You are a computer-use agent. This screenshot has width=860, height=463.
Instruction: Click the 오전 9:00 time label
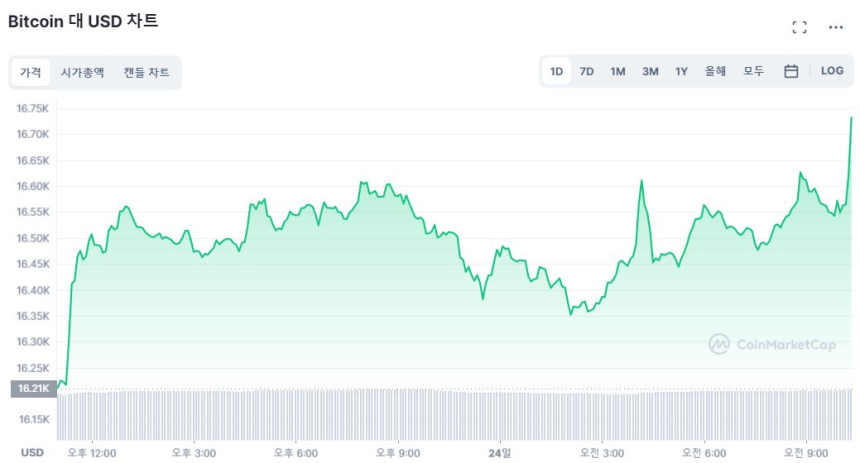(806, 453)
